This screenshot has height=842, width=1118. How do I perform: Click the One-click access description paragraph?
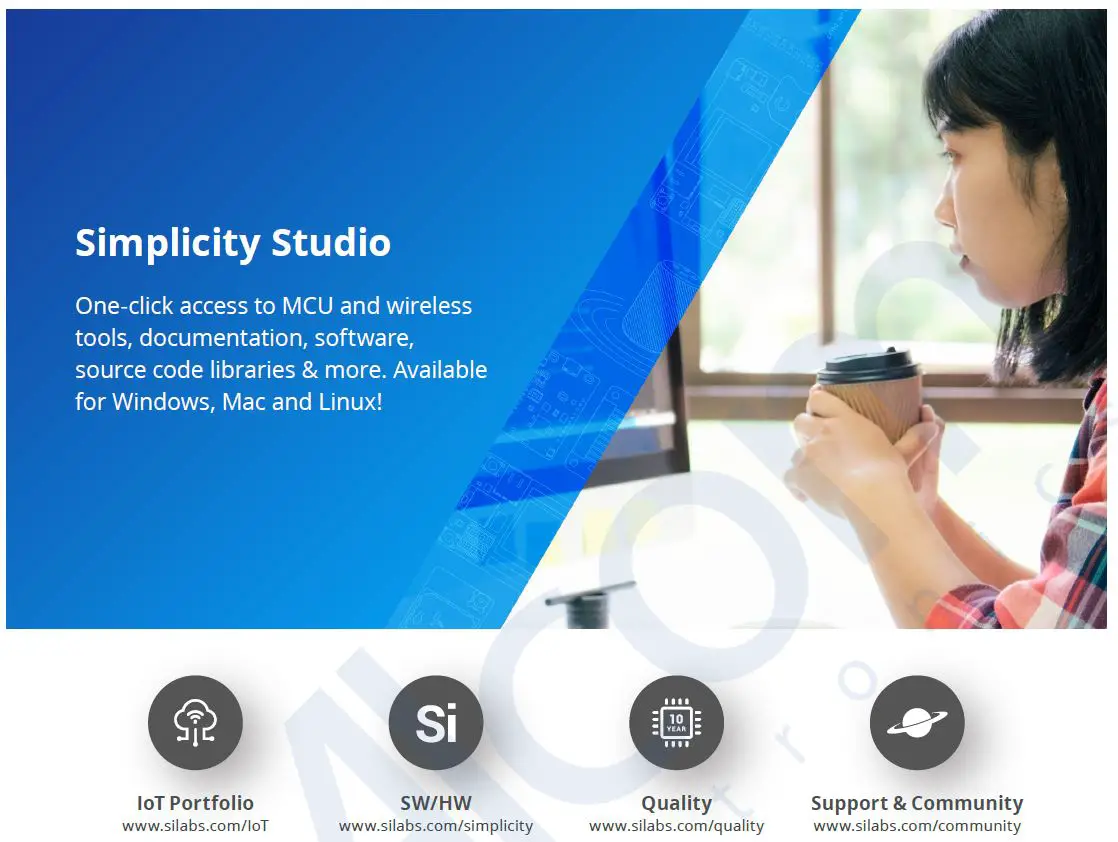281,354
